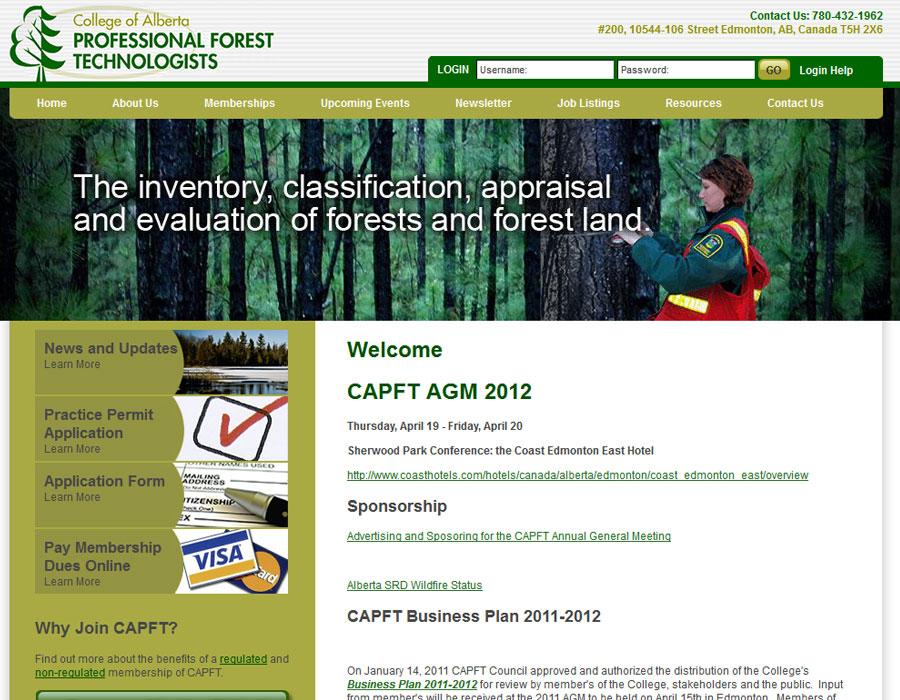The height and width of the screenshot is (700, 900).
Task: Click the CAPFT AGM 2012 heading
Action: tap(439, 391)
